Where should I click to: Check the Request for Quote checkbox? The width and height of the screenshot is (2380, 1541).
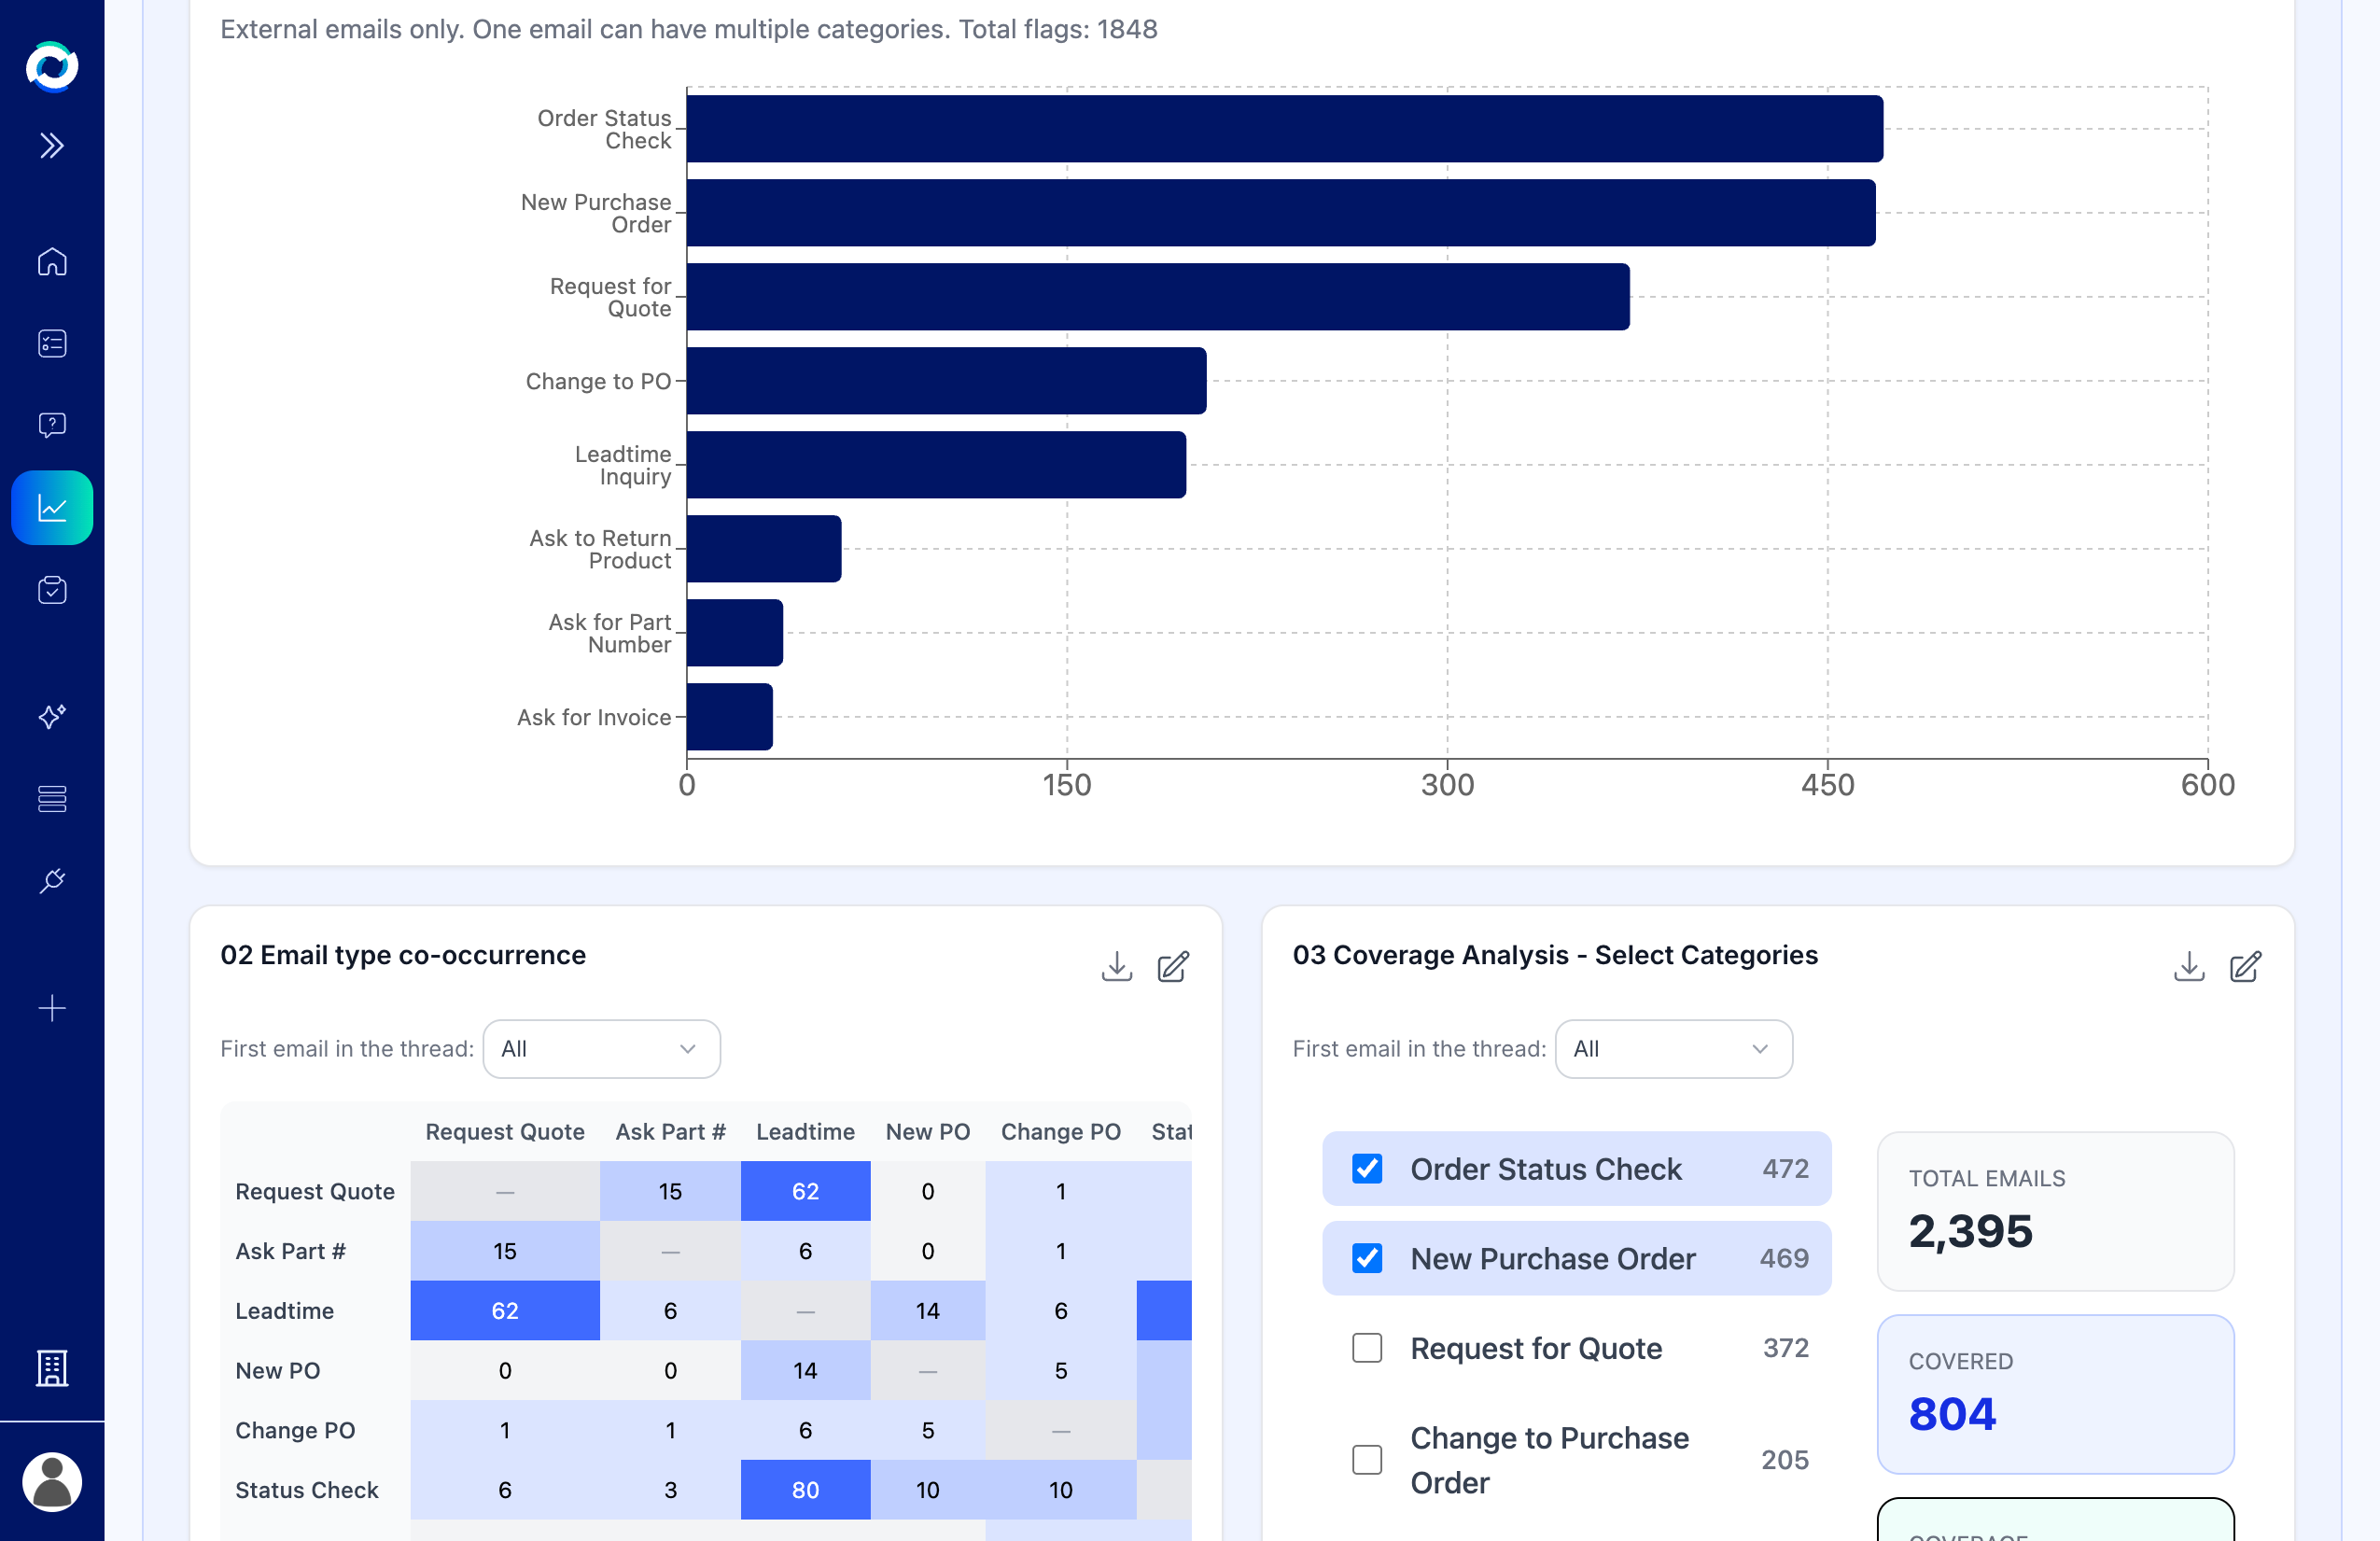pos(1367,1348)
